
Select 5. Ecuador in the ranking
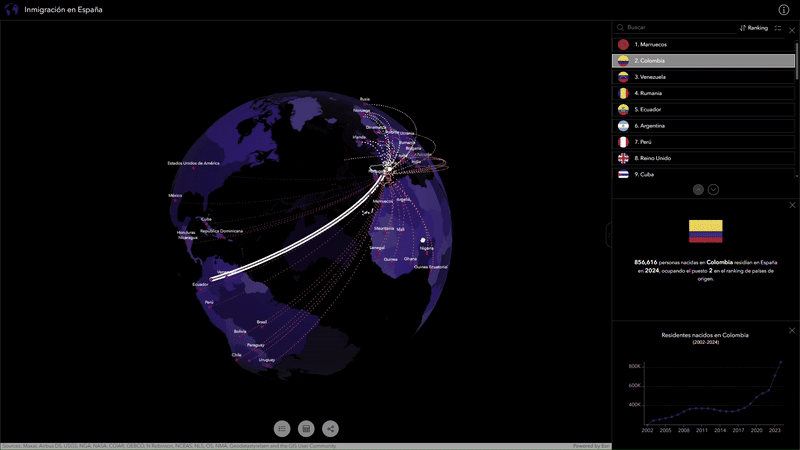tap(703, 110)
